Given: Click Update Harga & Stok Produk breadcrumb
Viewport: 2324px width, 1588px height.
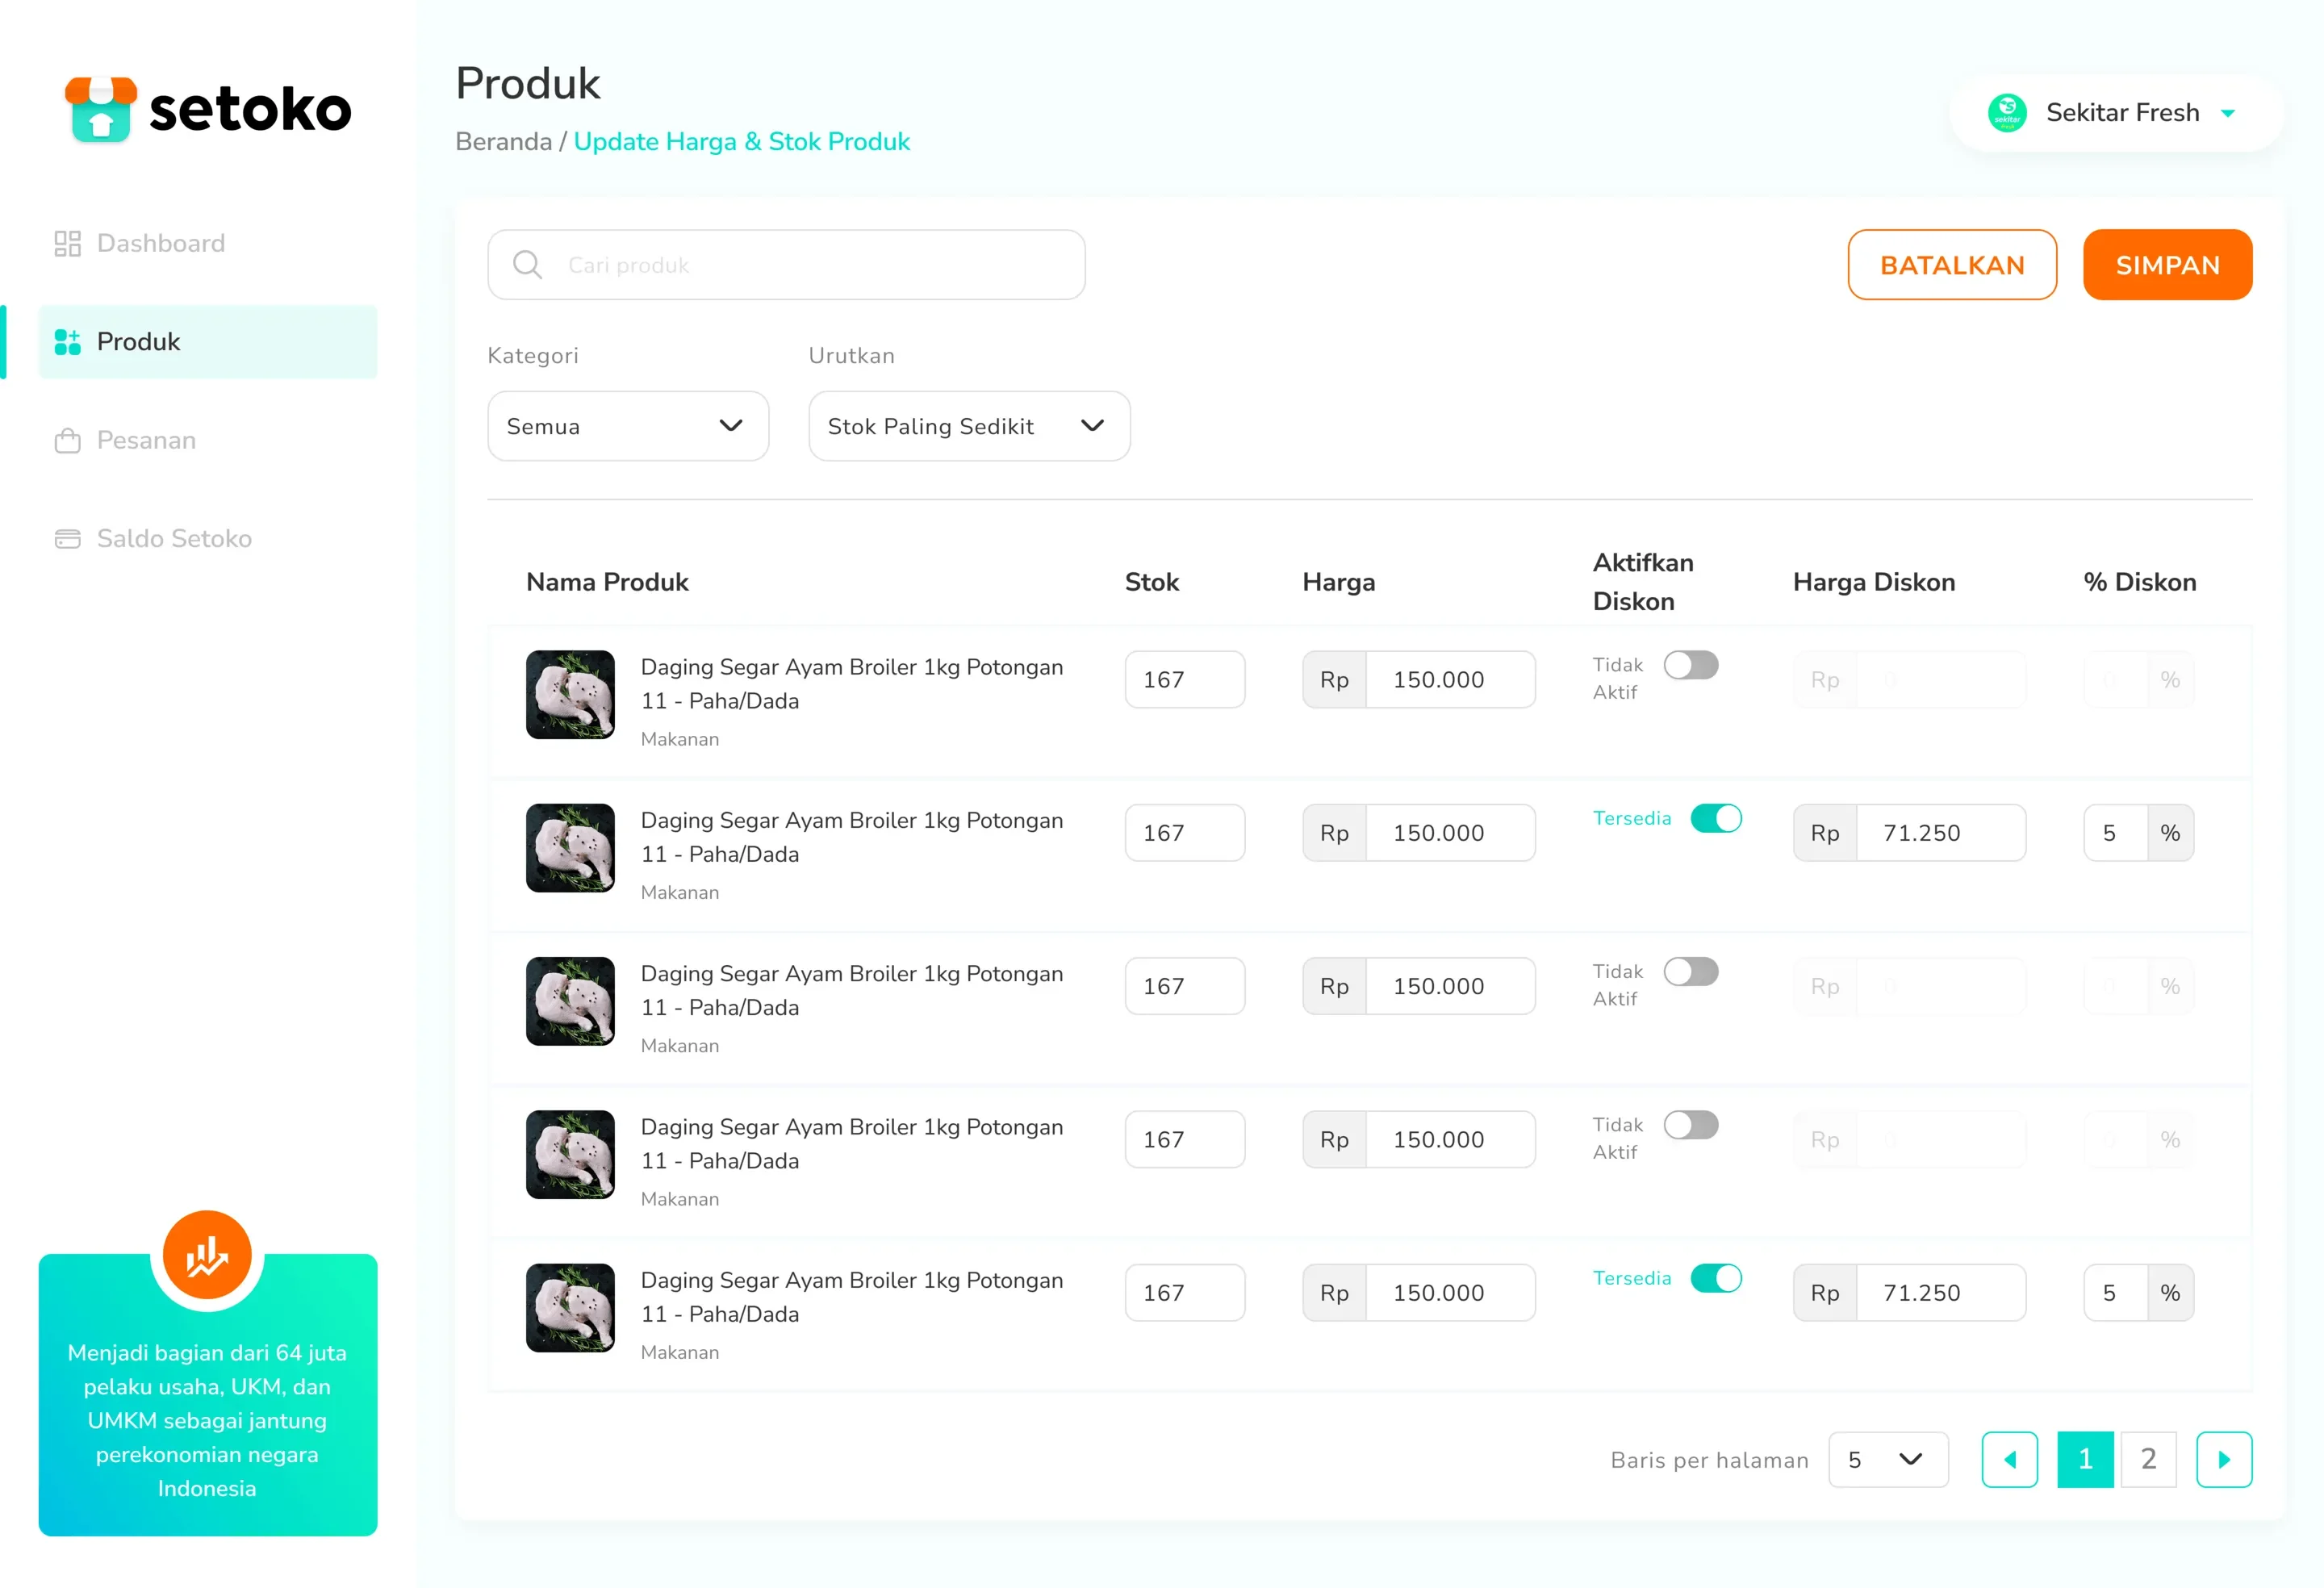Looking at the screenshot, I should coord(741,141).
